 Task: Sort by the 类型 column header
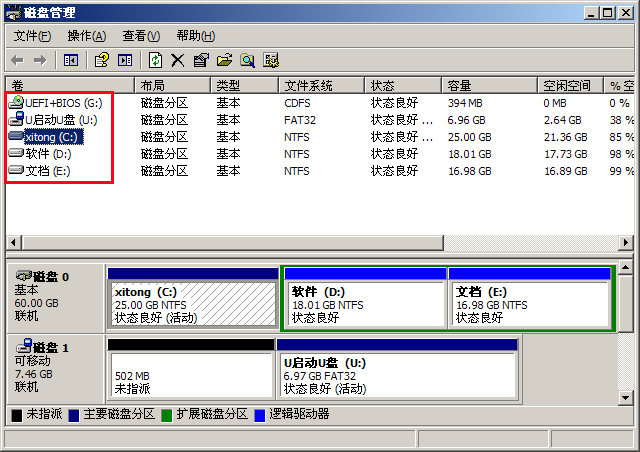point(244,85)
